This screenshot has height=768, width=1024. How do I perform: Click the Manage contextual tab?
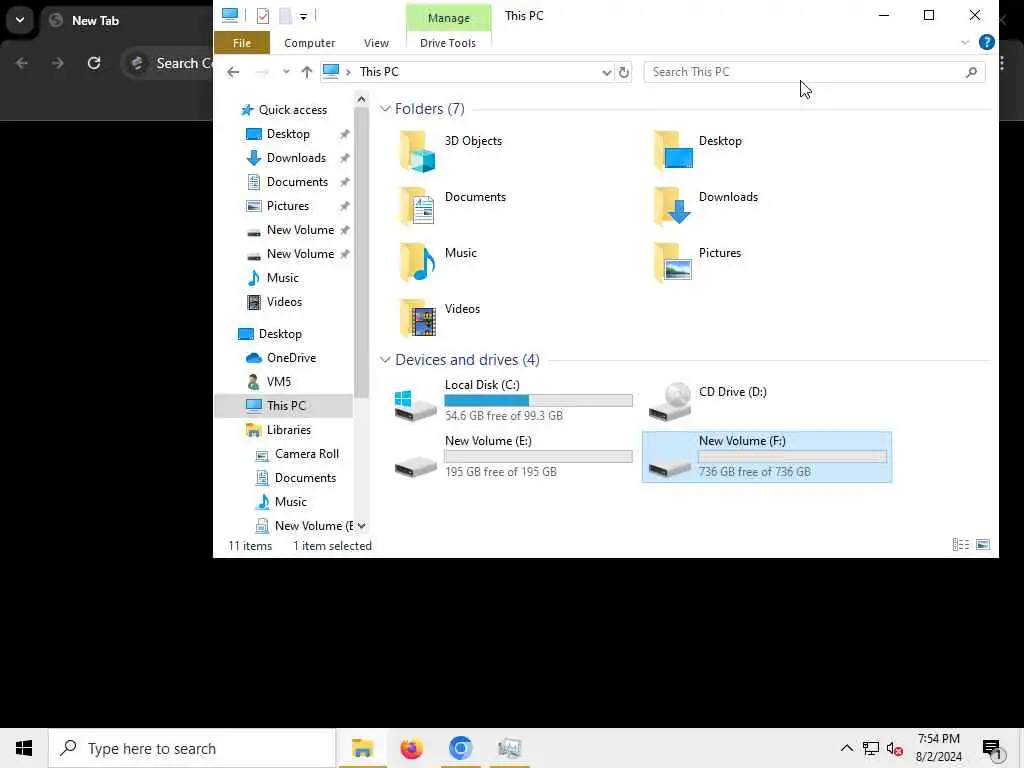coord(449,18)
